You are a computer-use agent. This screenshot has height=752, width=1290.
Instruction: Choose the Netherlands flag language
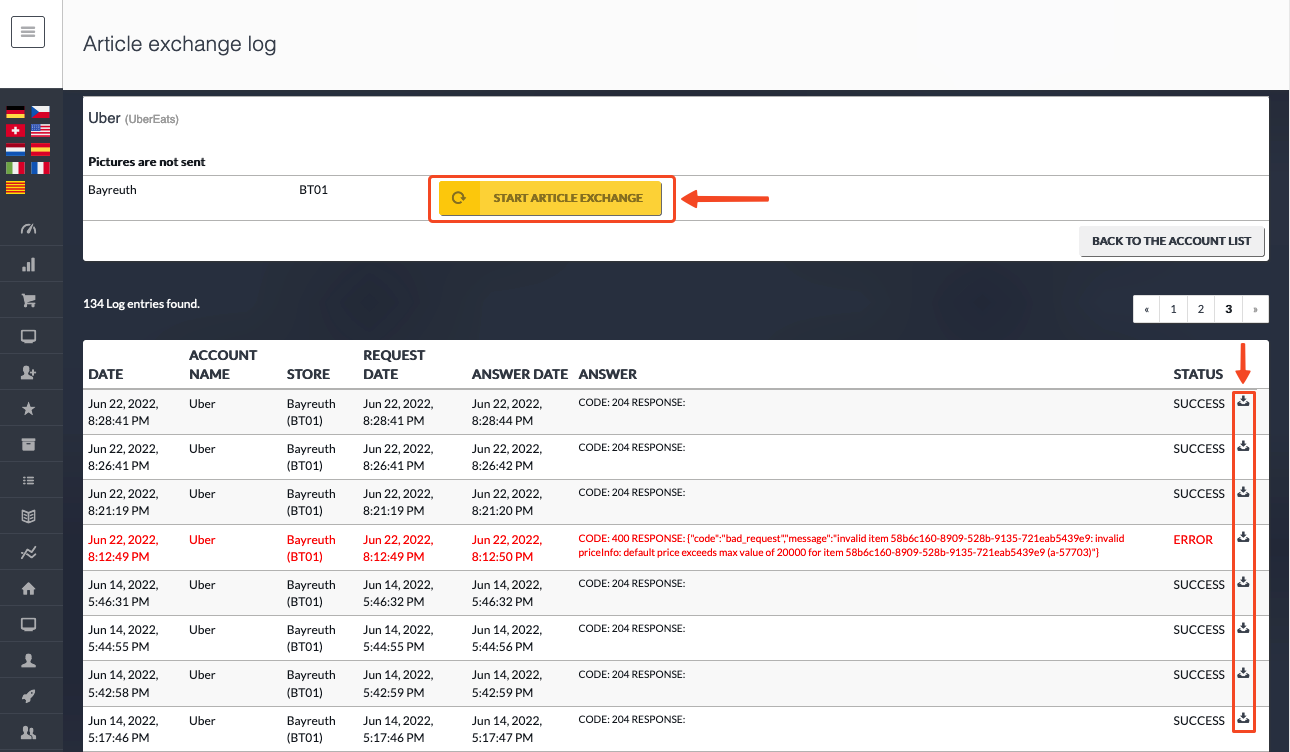coord(15,149)
